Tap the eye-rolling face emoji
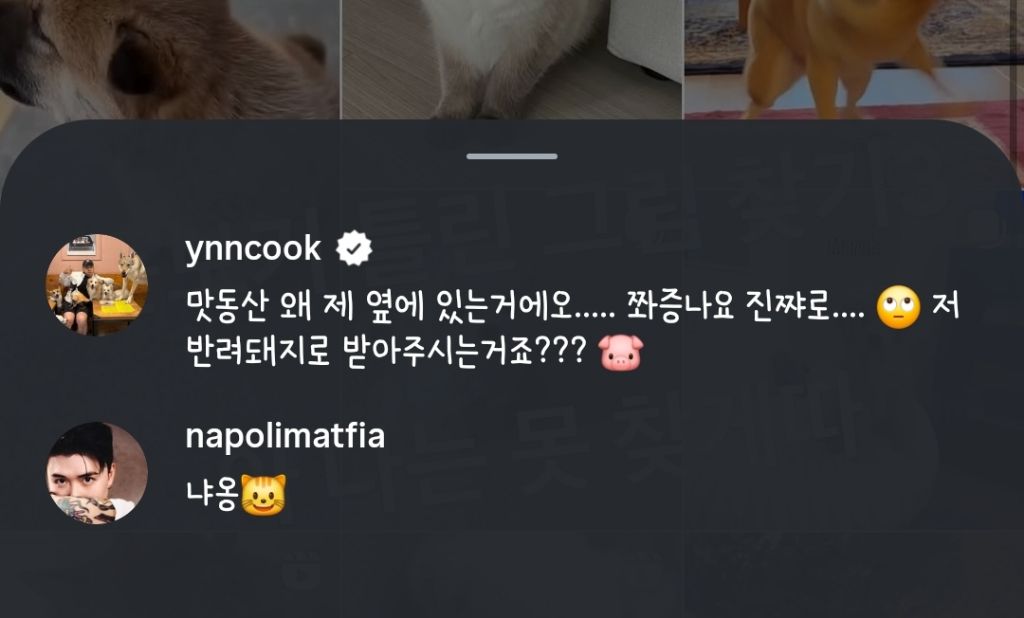Viewport: 1024px width, 618px height. (x=899, y=307)
